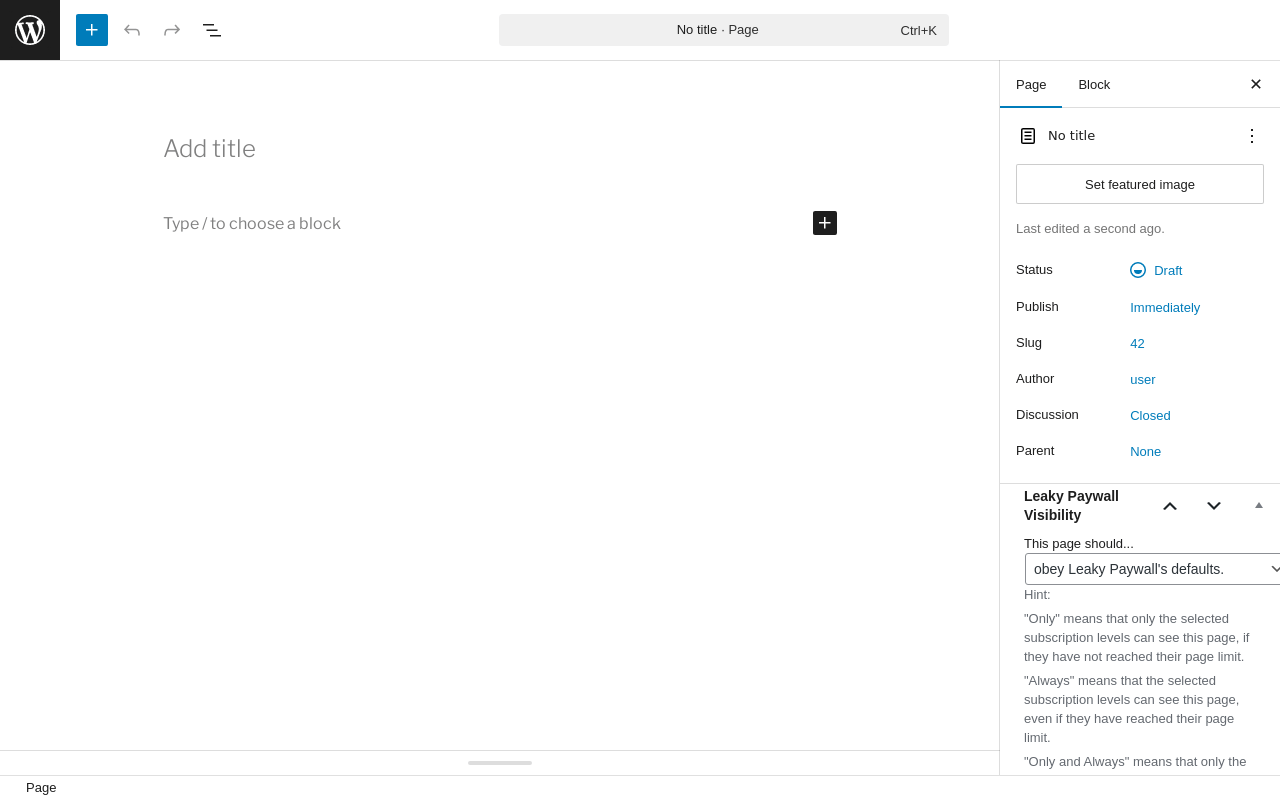Viewport: 1280px width, 800px height.
Task: Collapse the Leaky Paywall Visibility panel
Action: (x=1259, y=505)
